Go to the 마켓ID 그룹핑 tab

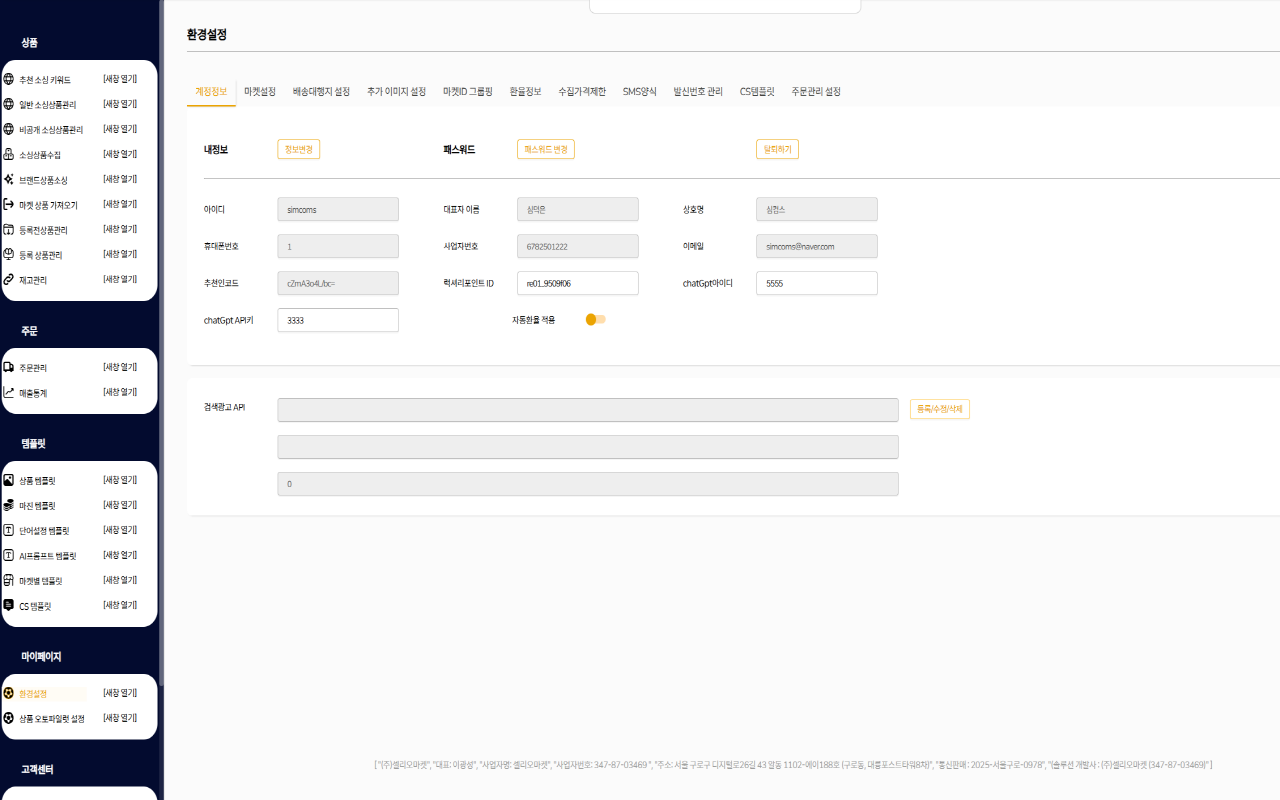[468, 92]
